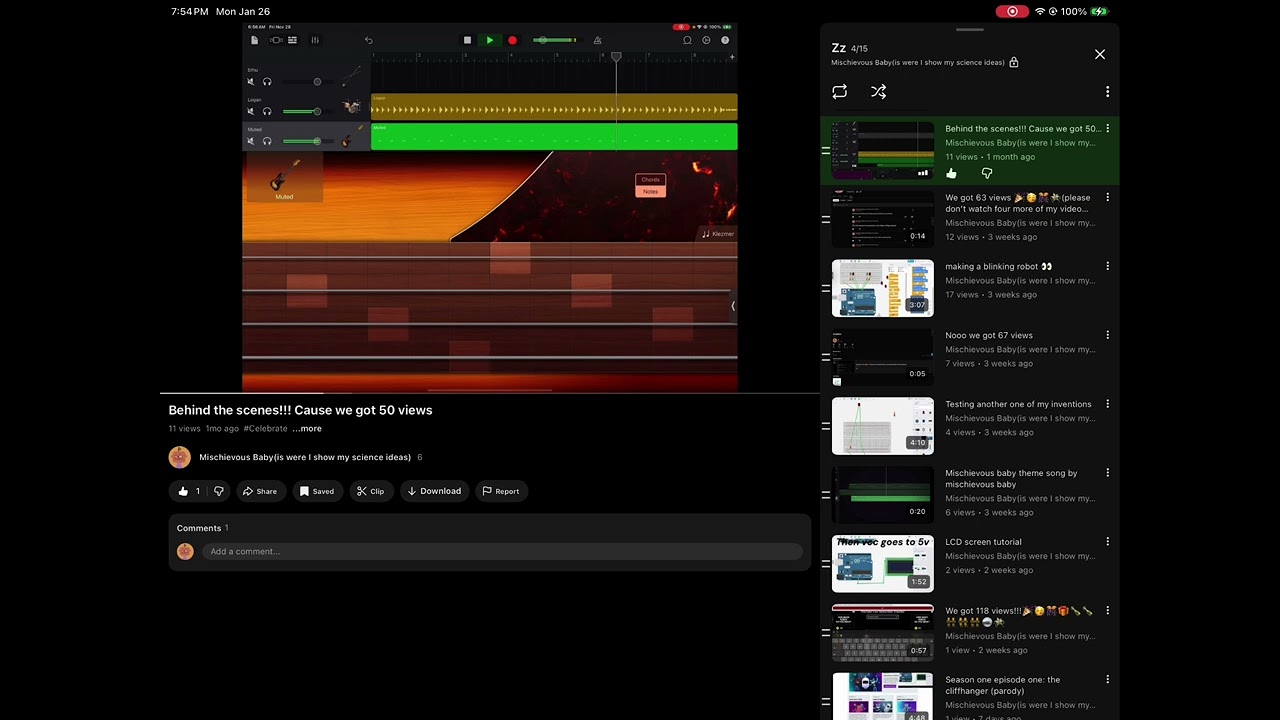Switch bass to Chords mode

point(650,180)
